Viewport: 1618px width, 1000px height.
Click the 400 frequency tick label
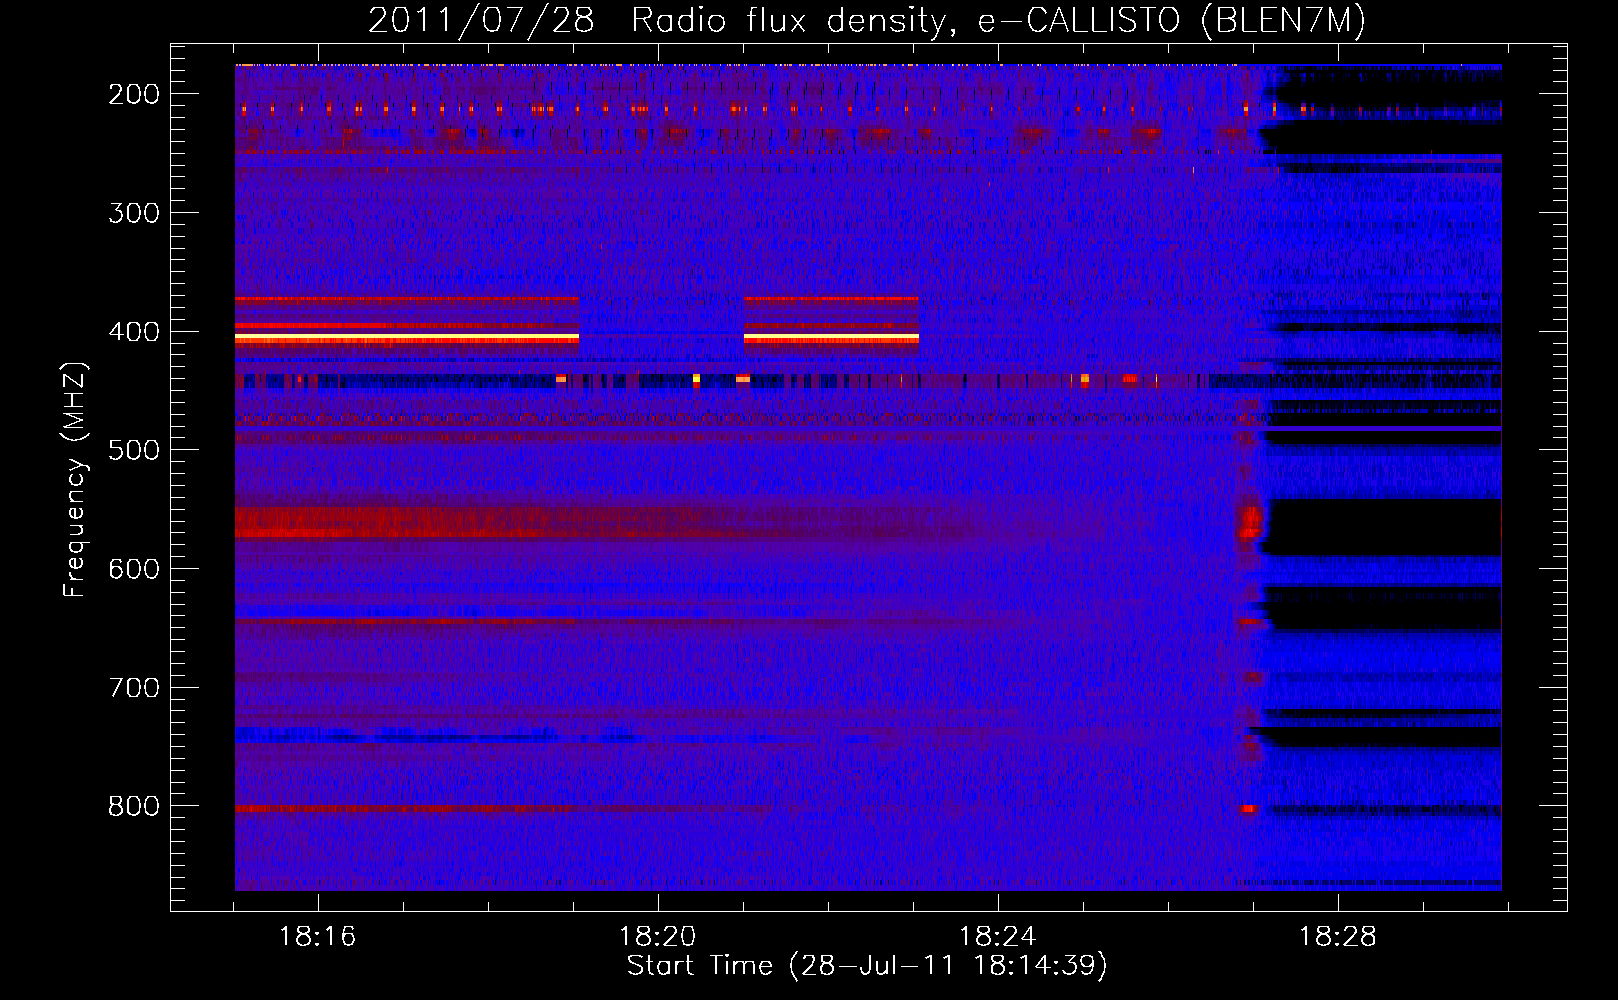pos(134,332)
